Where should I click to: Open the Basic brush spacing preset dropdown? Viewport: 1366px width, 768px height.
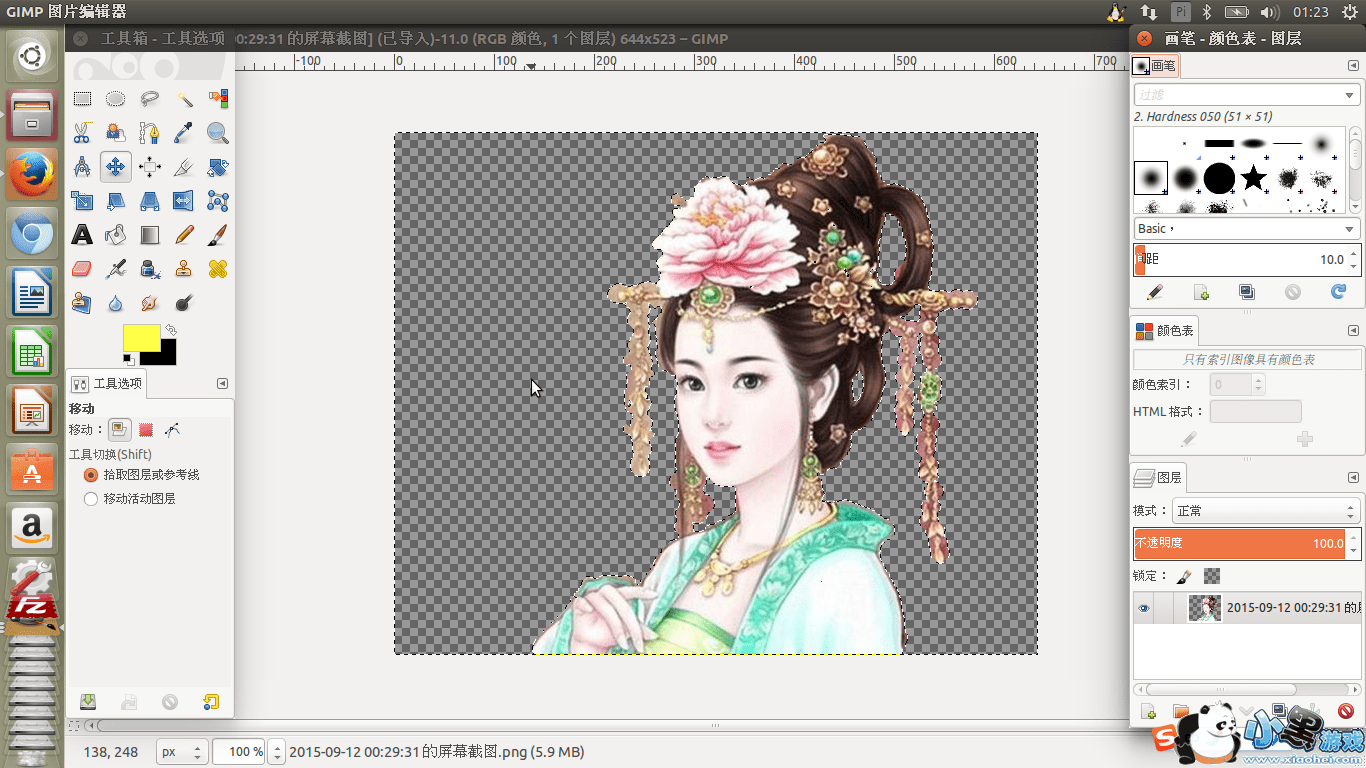tap(1246, 229)
